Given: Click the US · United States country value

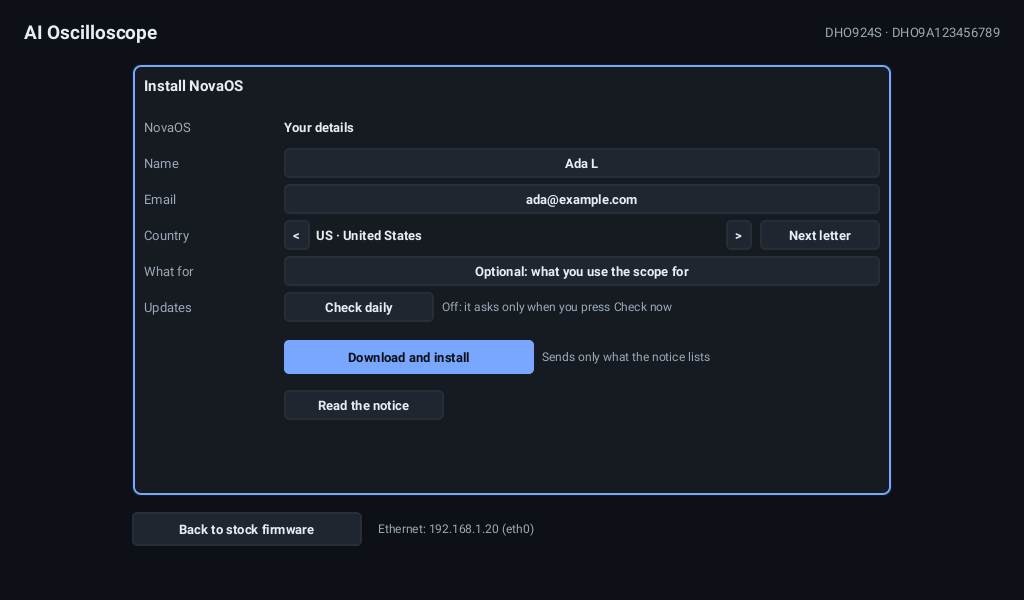Looking at the screenshot, I should [x=369, y=236].
